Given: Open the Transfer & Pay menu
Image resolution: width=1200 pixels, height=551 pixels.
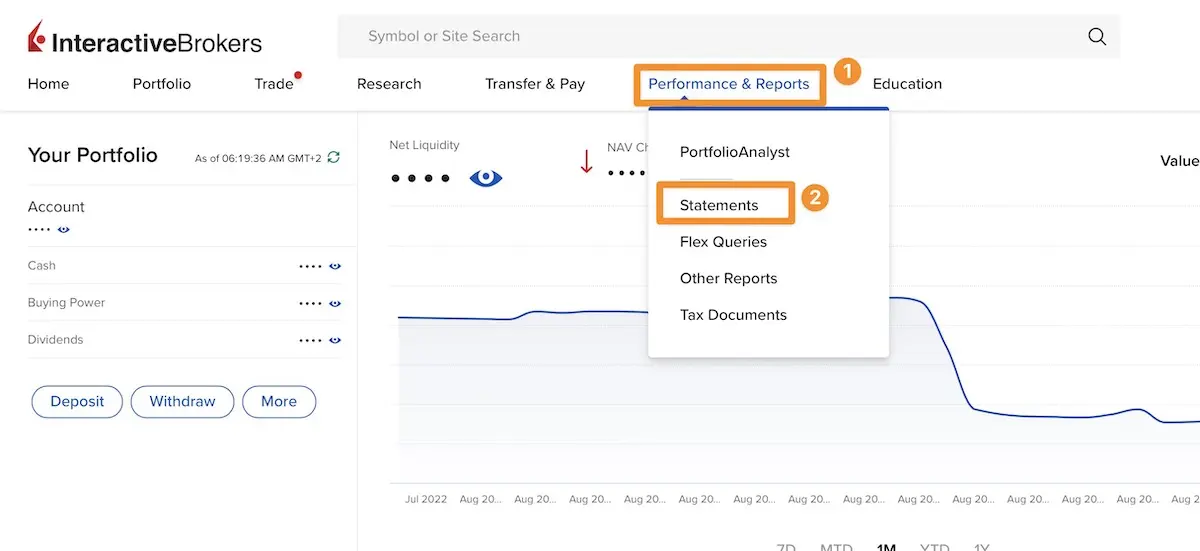Looking at the screenshot, I should pyautogui.click(x=535, y=84).
